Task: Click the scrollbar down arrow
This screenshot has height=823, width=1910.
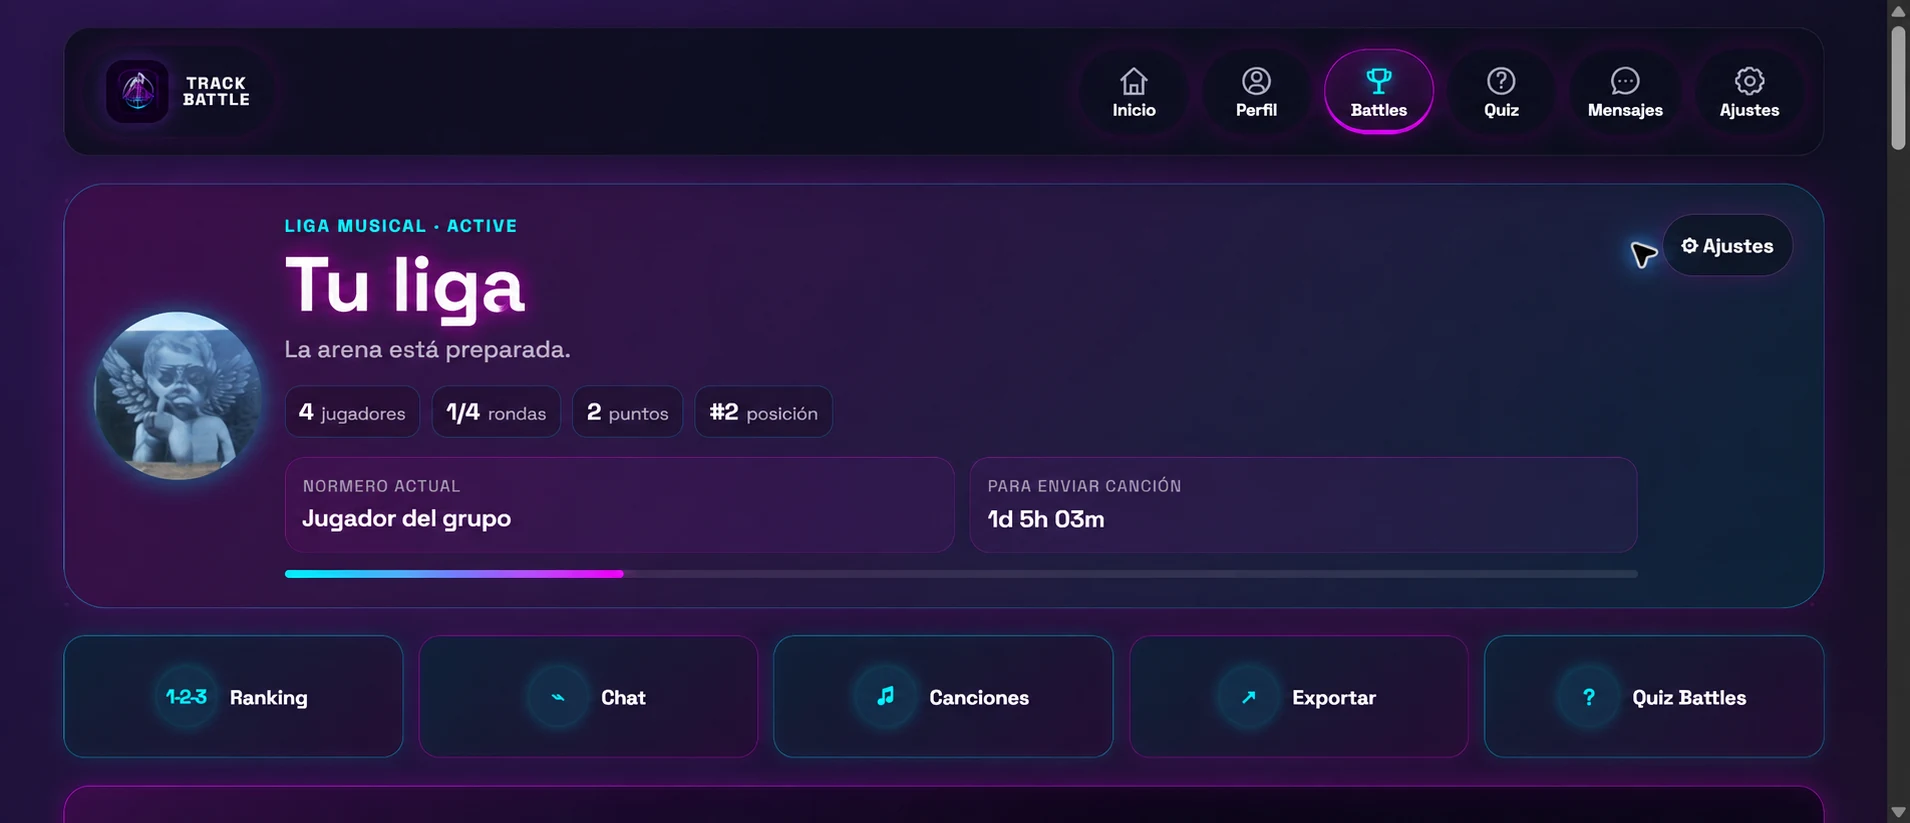Action: [x=1898, y=812]
